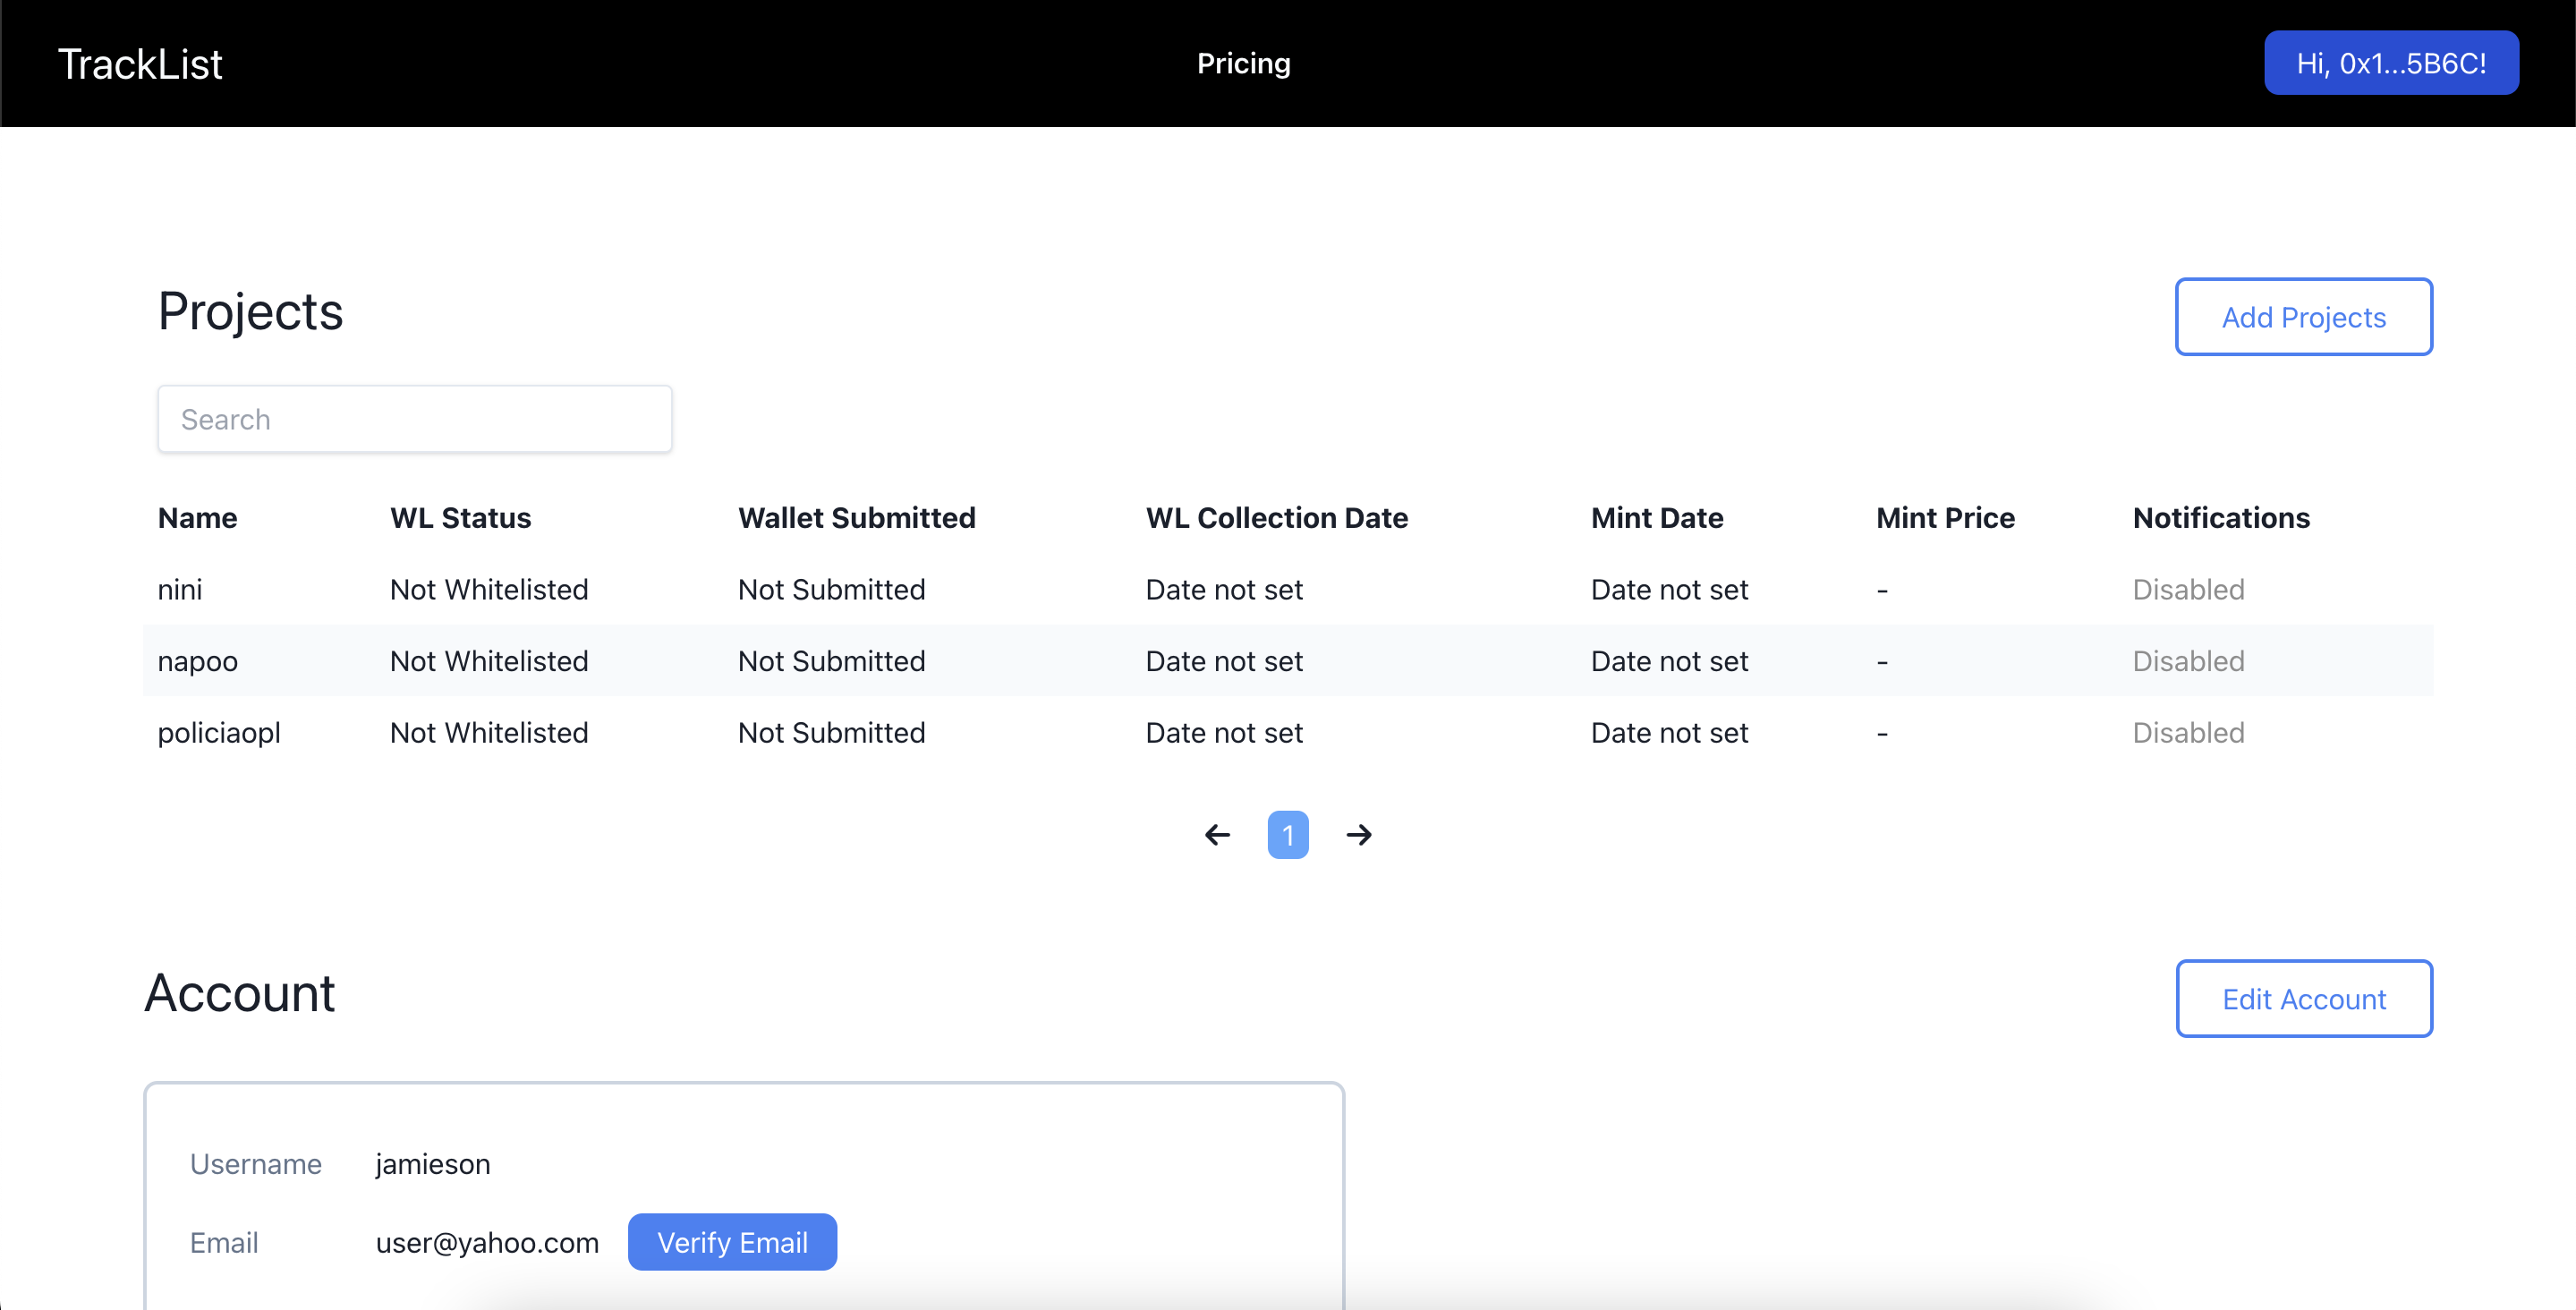
Task: Click the Mint Price column header
Action: tap(1944, 517)
